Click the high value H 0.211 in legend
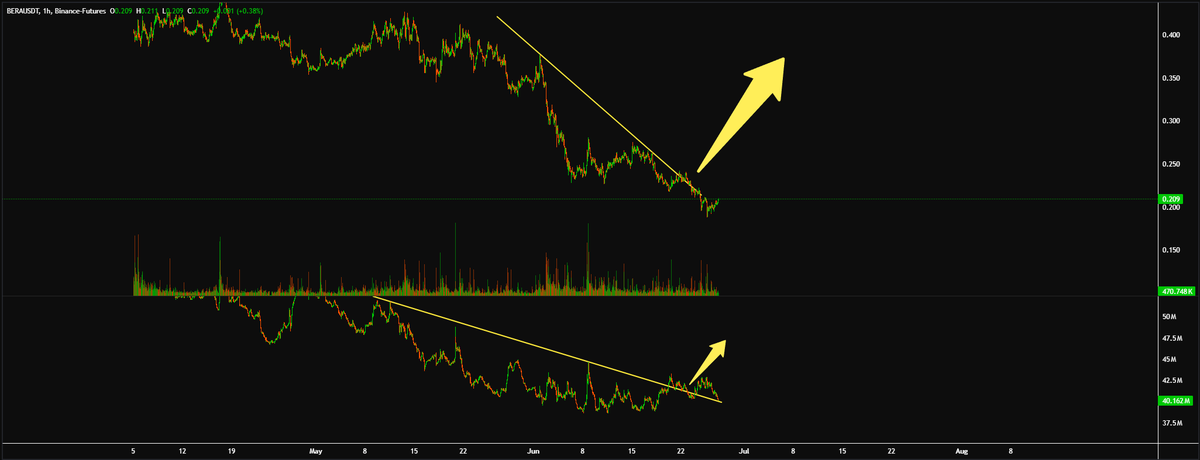 [x=146, y=9]
